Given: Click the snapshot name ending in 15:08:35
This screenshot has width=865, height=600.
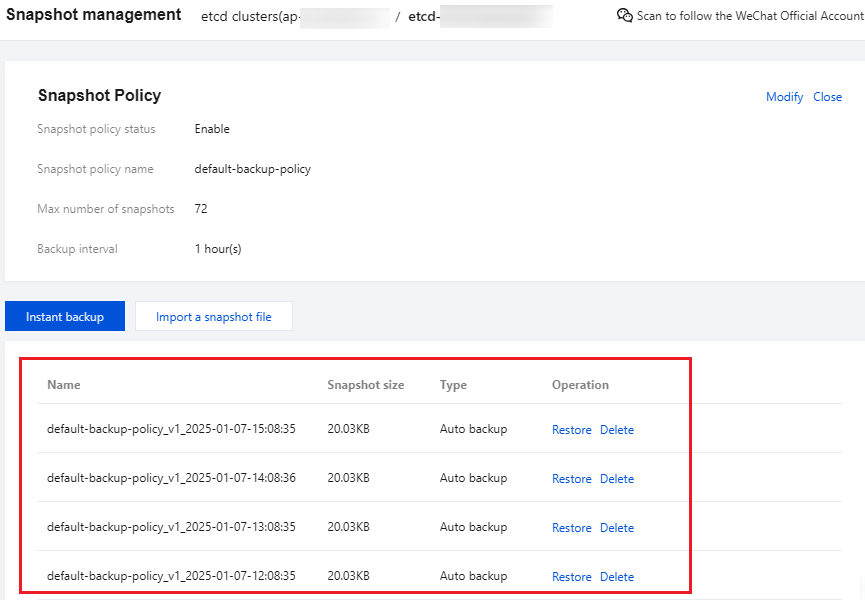Looking at the screenshot, I should point(171,429).
